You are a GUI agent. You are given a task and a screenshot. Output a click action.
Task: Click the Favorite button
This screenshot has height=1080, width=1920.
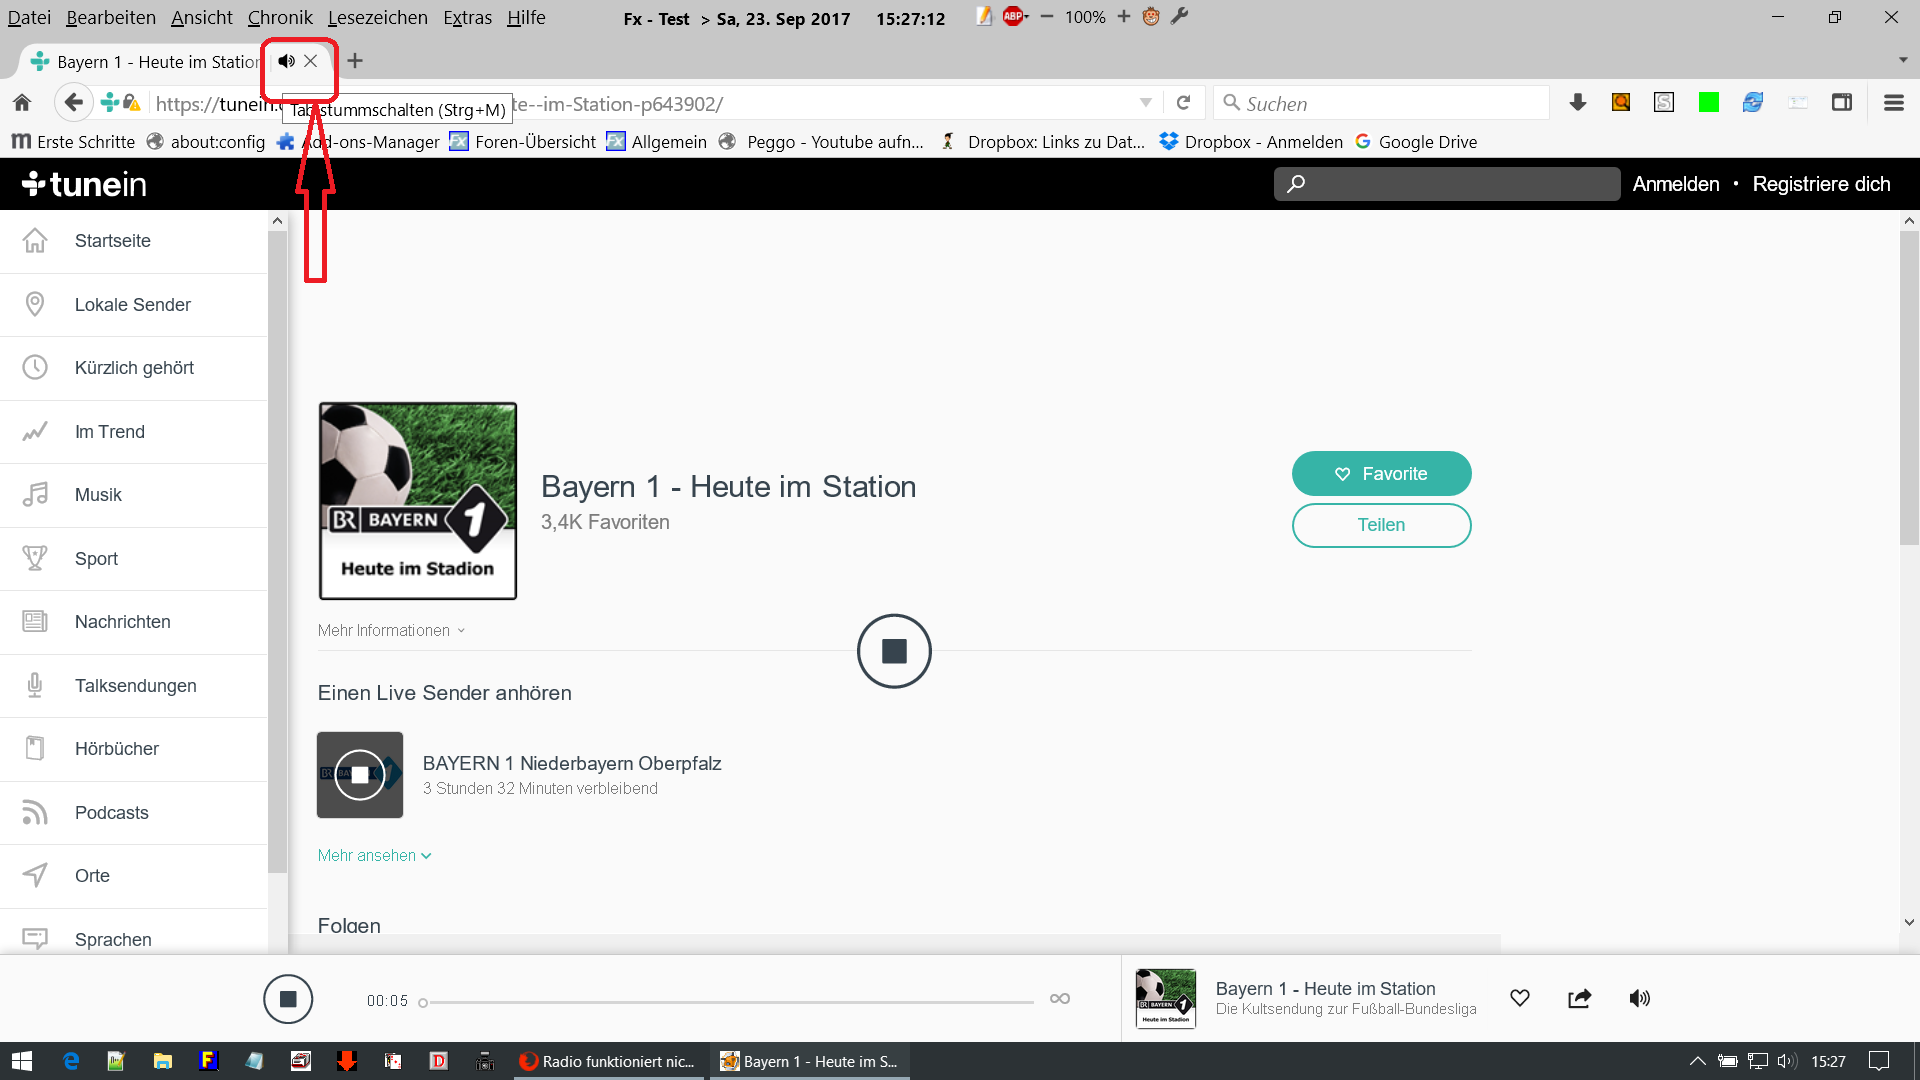(x=1381, y=474)
